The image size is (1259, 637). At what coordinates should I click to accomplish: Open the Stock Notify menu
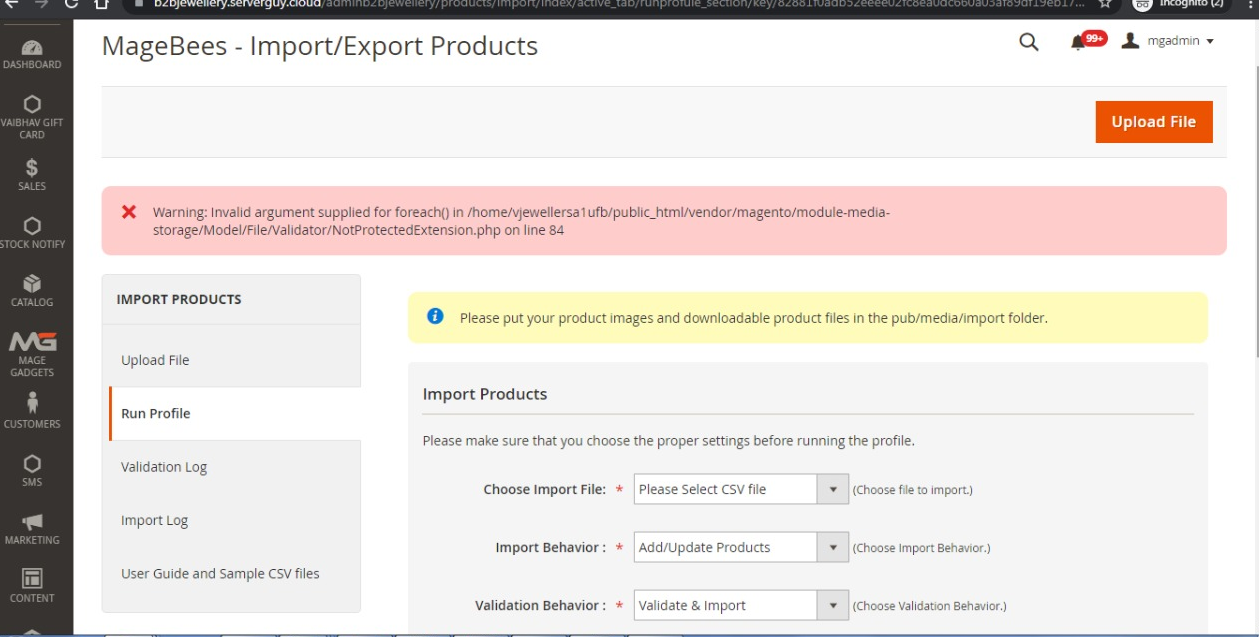tap(32, 232)
